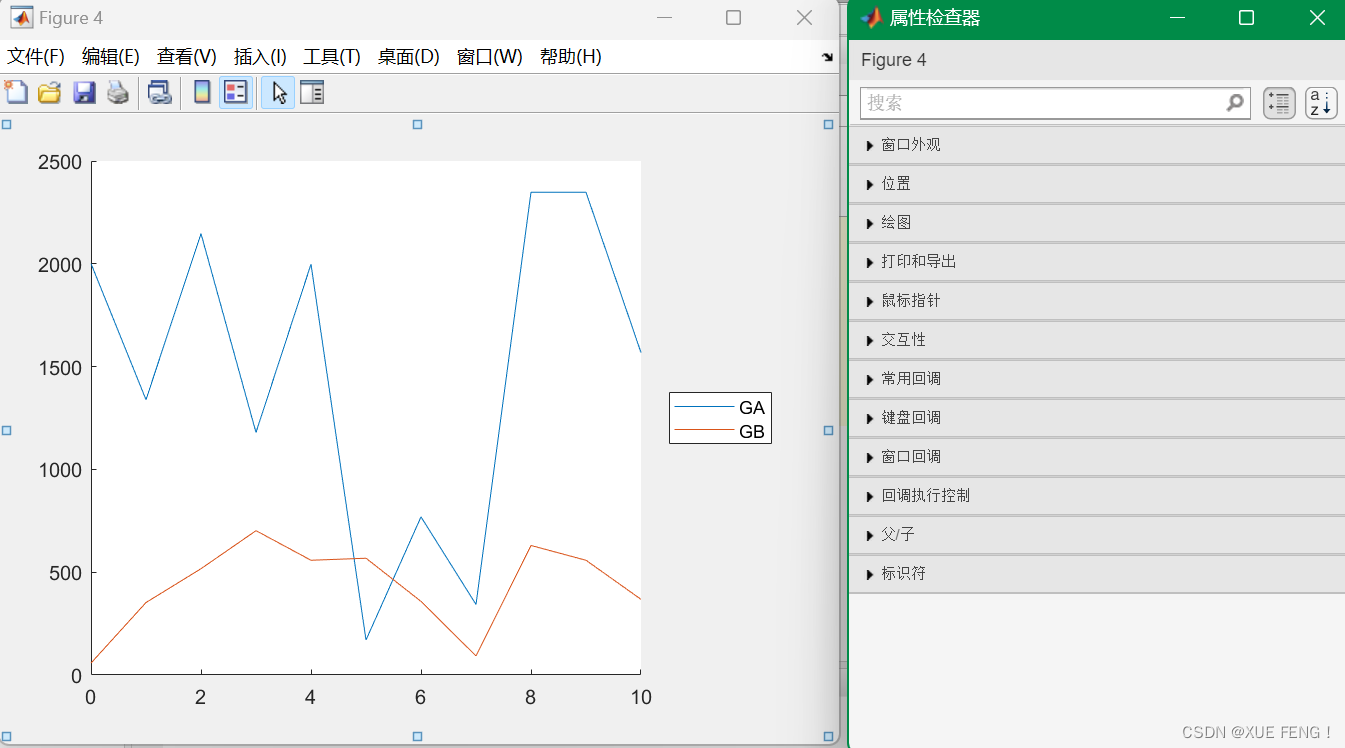Click MATLAB logo in Figure 4 title bar
This screenshot has height=748, width=1345.
(21, 18)
